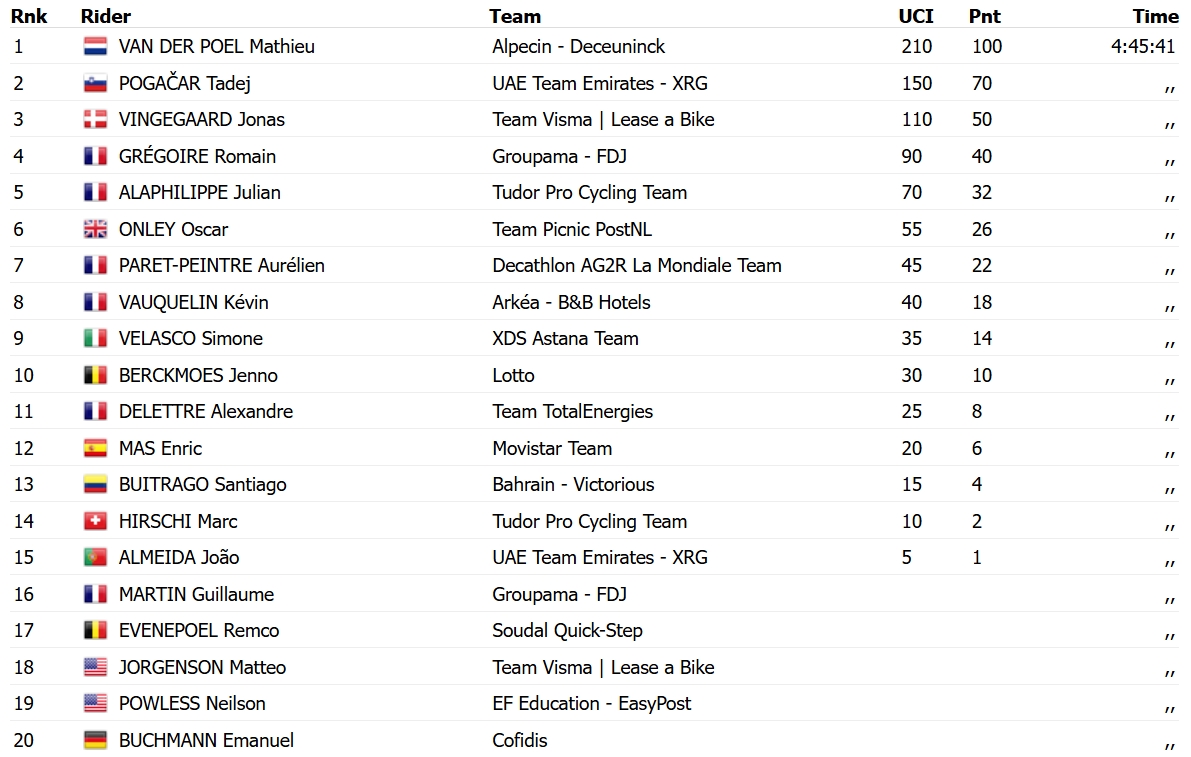Open rider page for EVENEPOEL Remco
This screenshot has width=1191, height=757.
(x=199, y=631)
